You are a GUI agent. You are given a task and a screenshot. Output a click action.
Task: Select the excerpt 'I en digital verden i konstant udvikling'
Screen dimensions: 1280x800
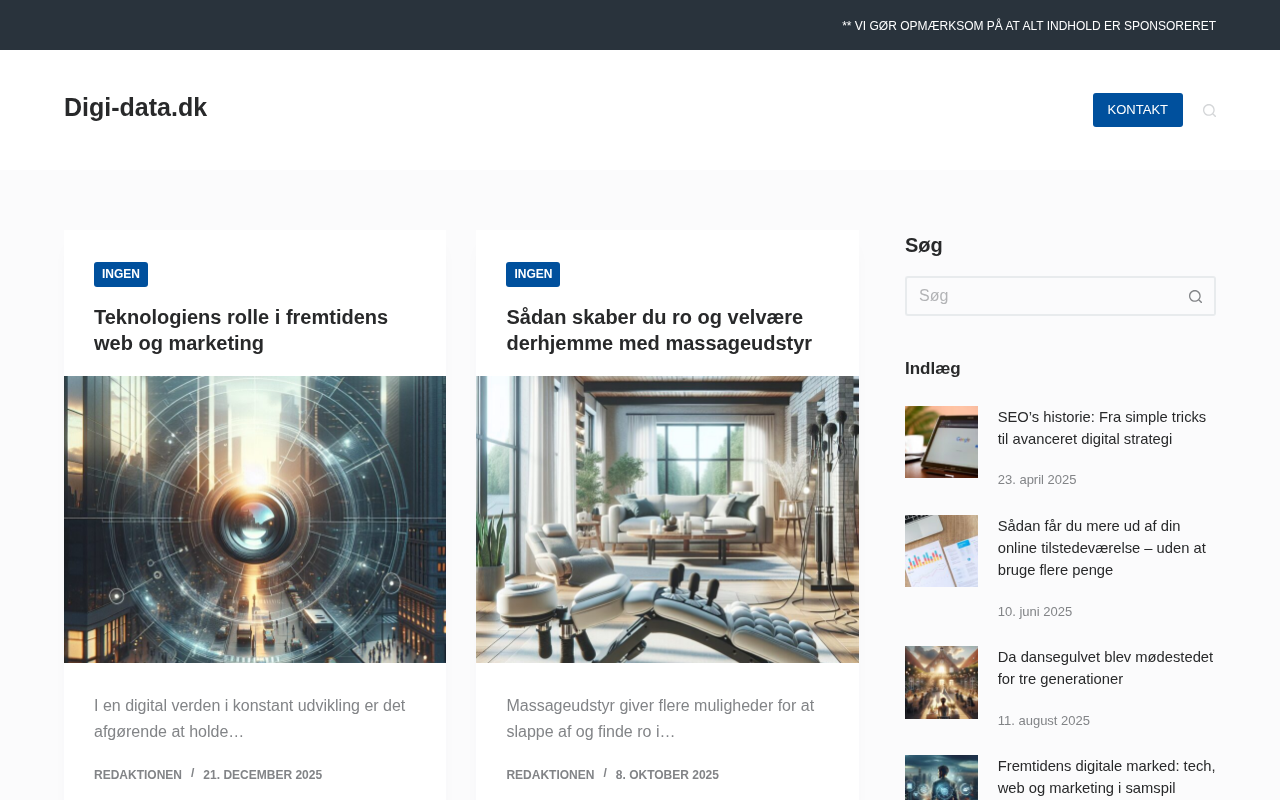click(250, 719)
